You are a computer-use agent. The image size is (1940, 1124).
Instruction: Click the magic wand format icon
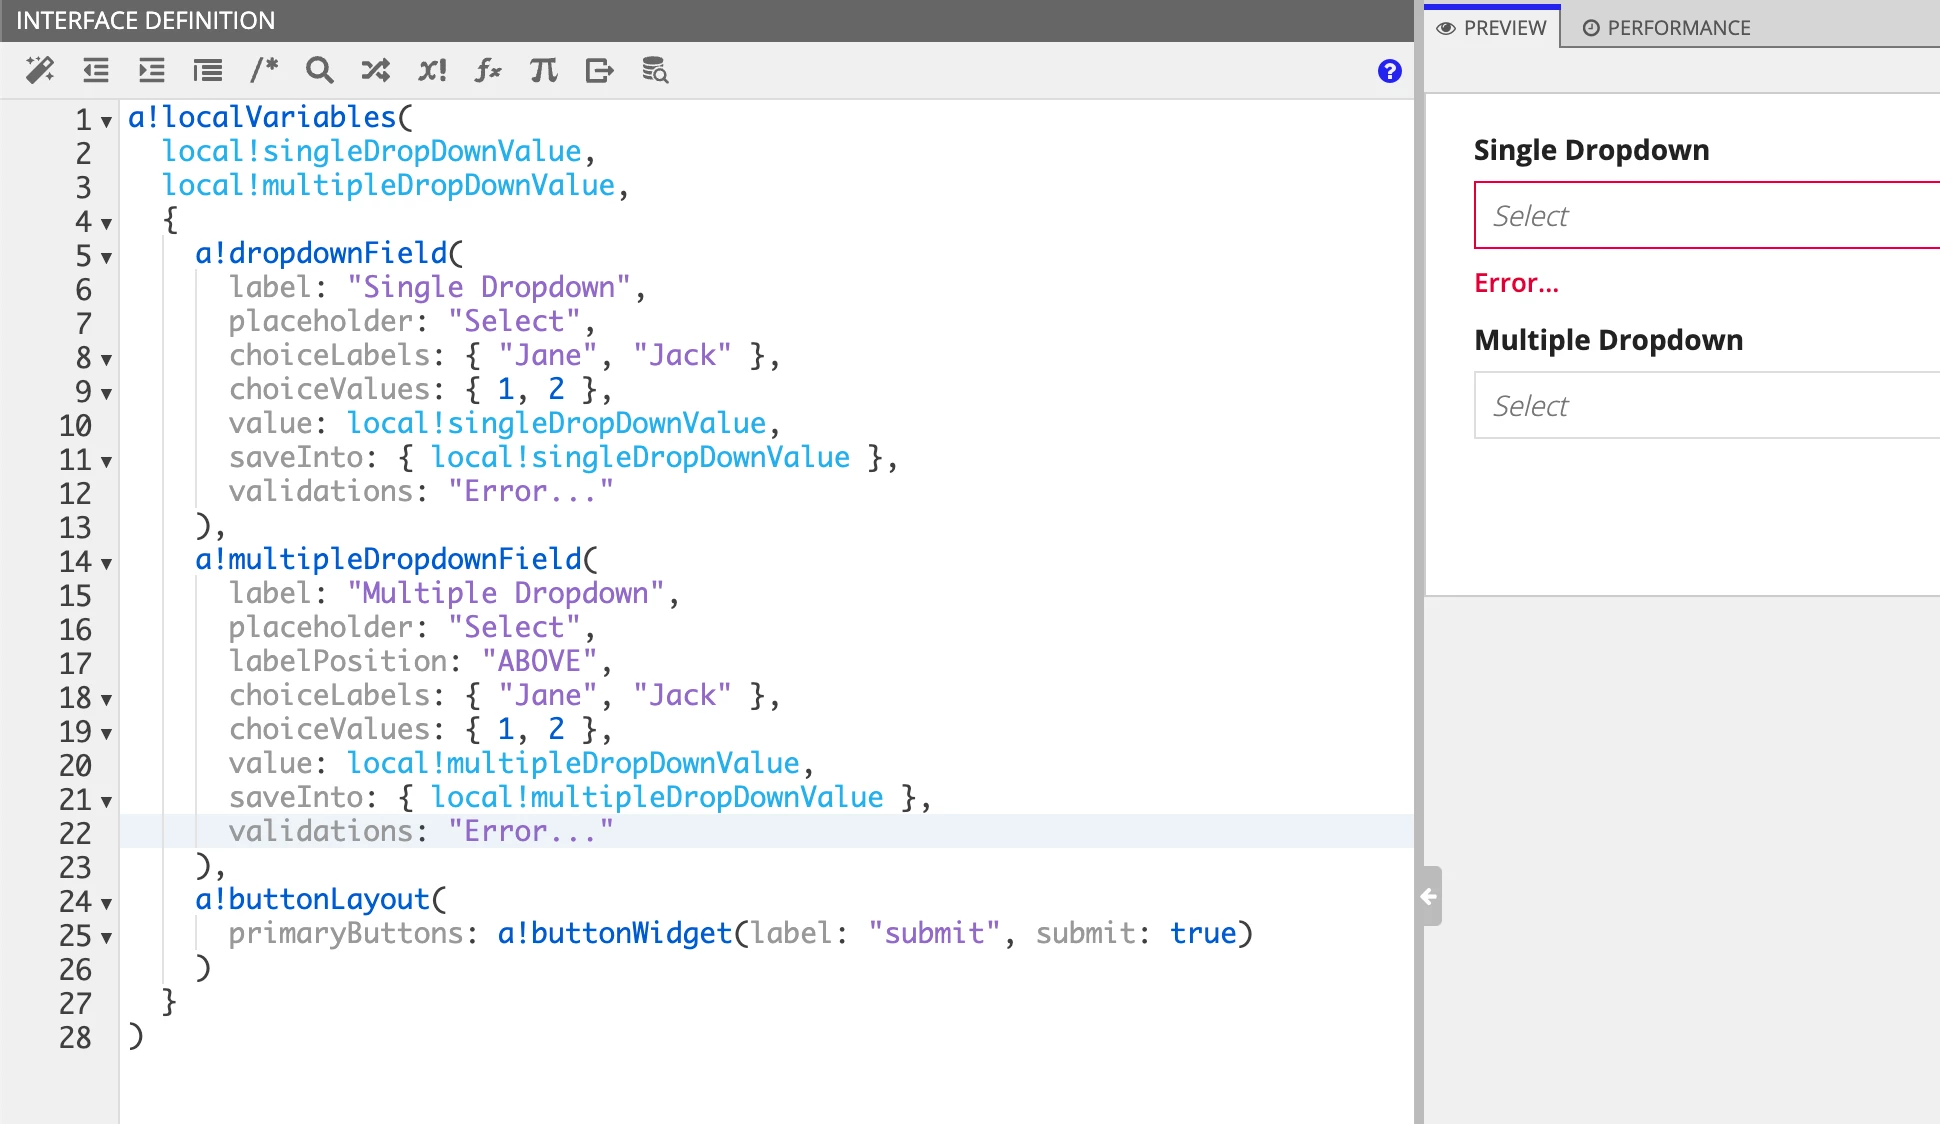click(40, 70)
